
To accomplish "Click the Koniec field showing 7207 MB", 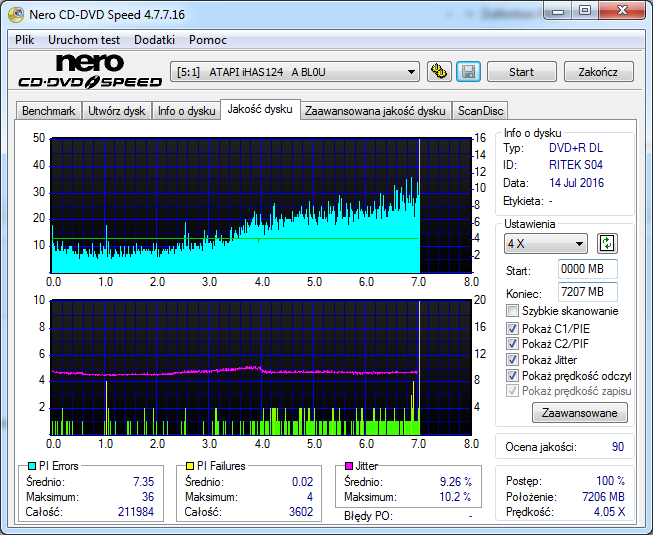I will (587, 292).
